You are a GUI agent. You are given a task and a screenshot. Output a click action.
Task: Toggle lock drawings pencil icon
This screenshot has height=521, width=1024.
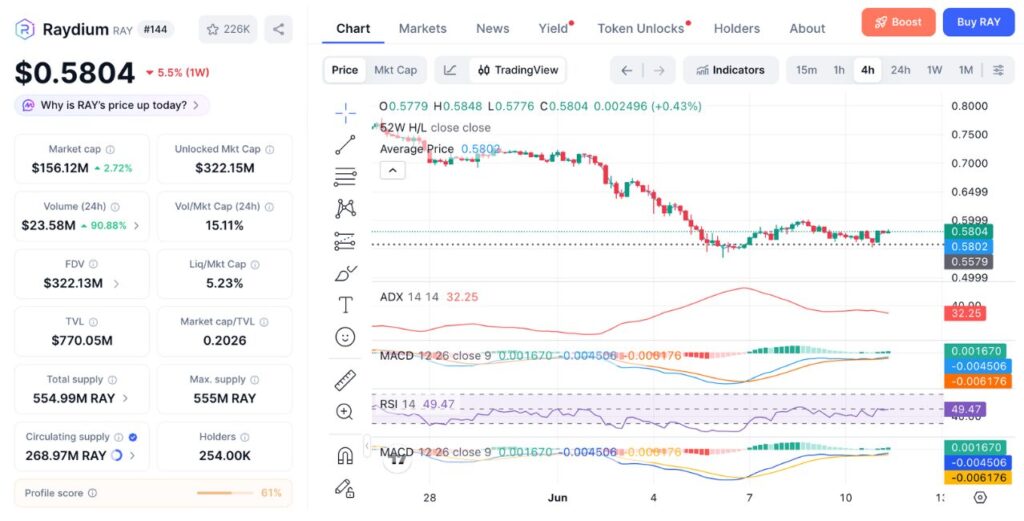[345, 488]
